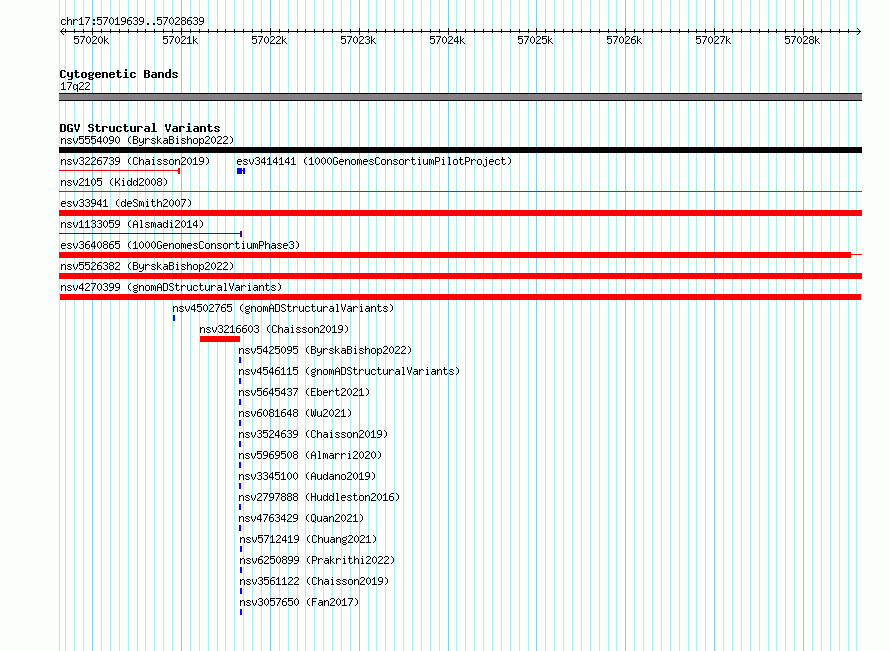This screenshot has height=651, width=890.
Task: Click the 57028k ruler tick label
Action: pos(802,40)
